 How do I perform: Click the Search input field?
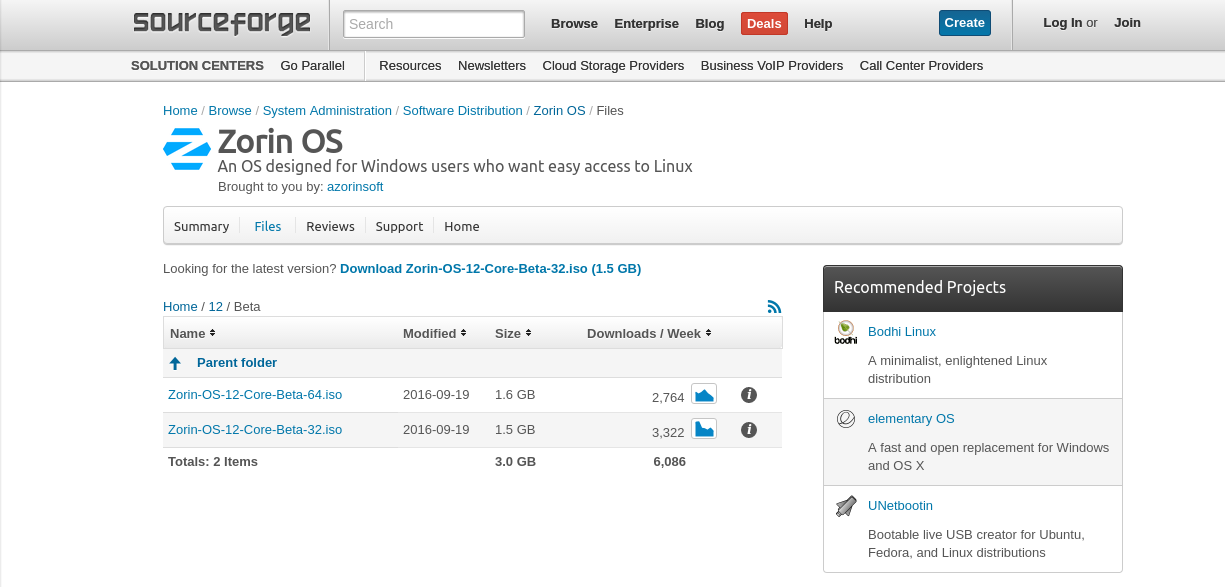click(x=434, y=24)
